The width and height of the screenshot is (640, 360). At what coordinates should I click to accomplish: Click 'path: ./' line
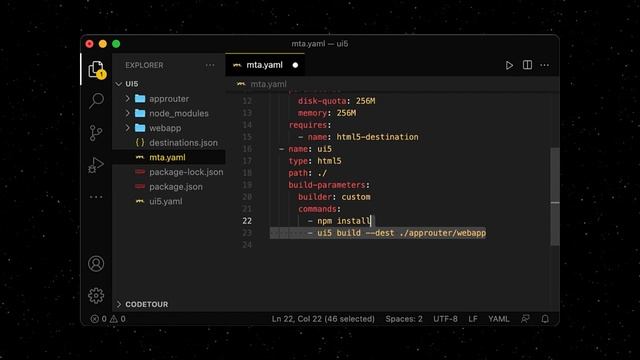tap(308, 173)
